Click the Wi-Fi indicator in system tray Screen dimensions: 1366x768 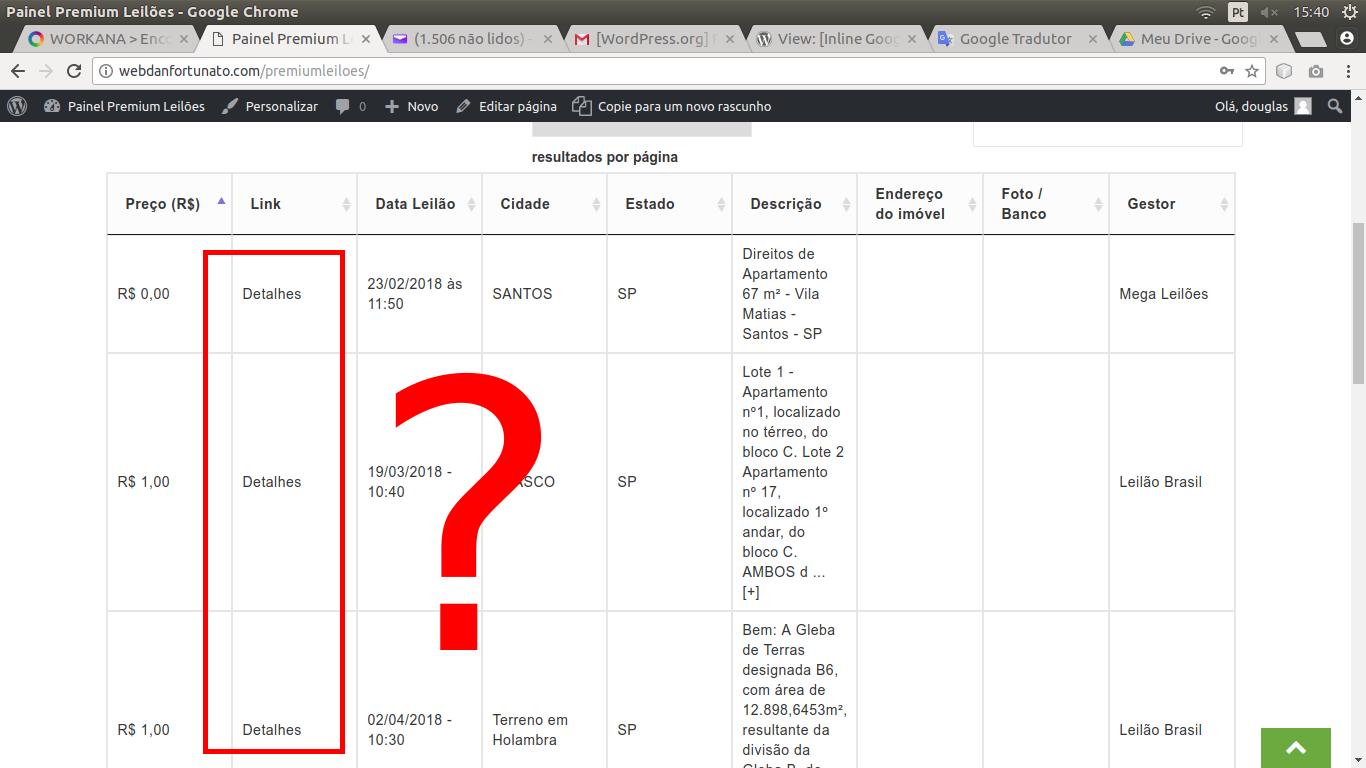point(1206,12)
